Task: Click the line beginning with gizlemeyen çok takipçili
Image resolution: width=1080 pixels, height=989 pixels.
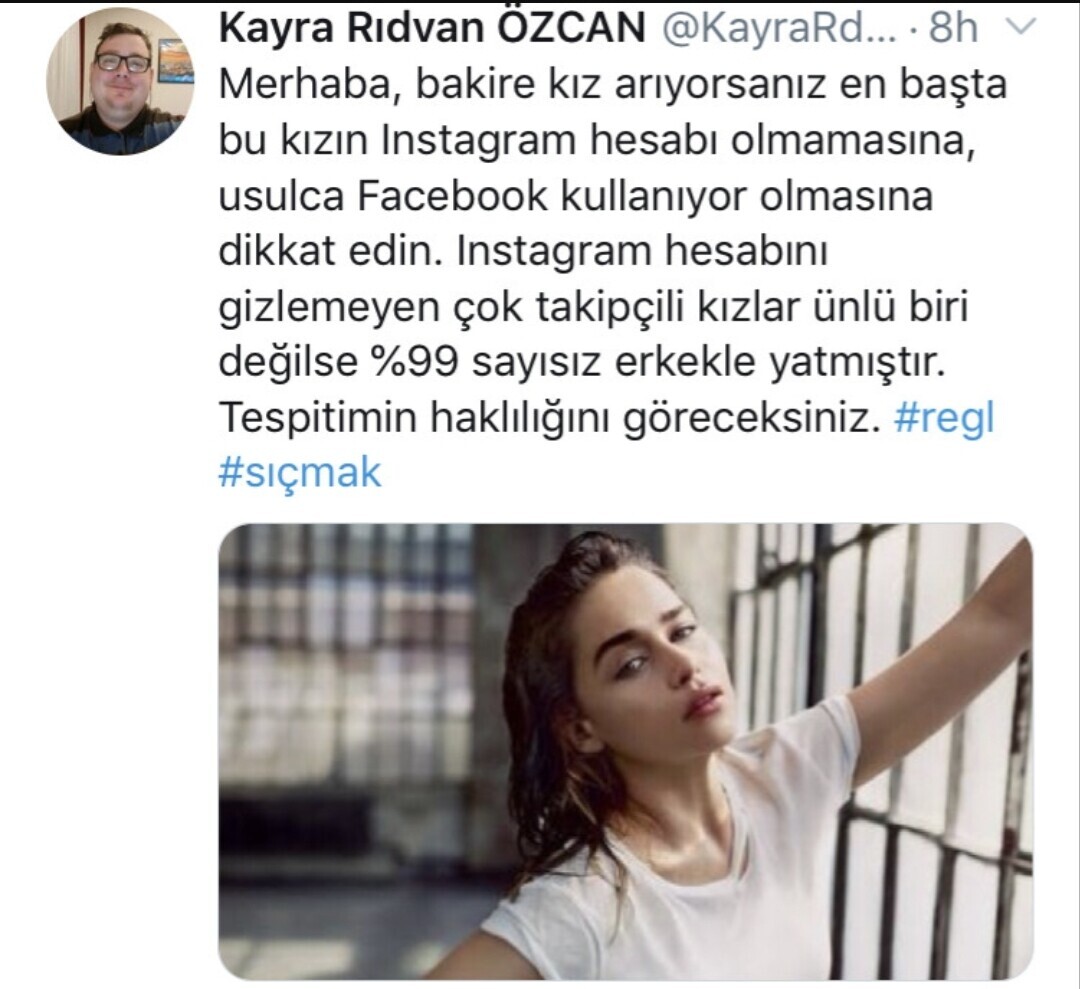Action: click(594, 308)
